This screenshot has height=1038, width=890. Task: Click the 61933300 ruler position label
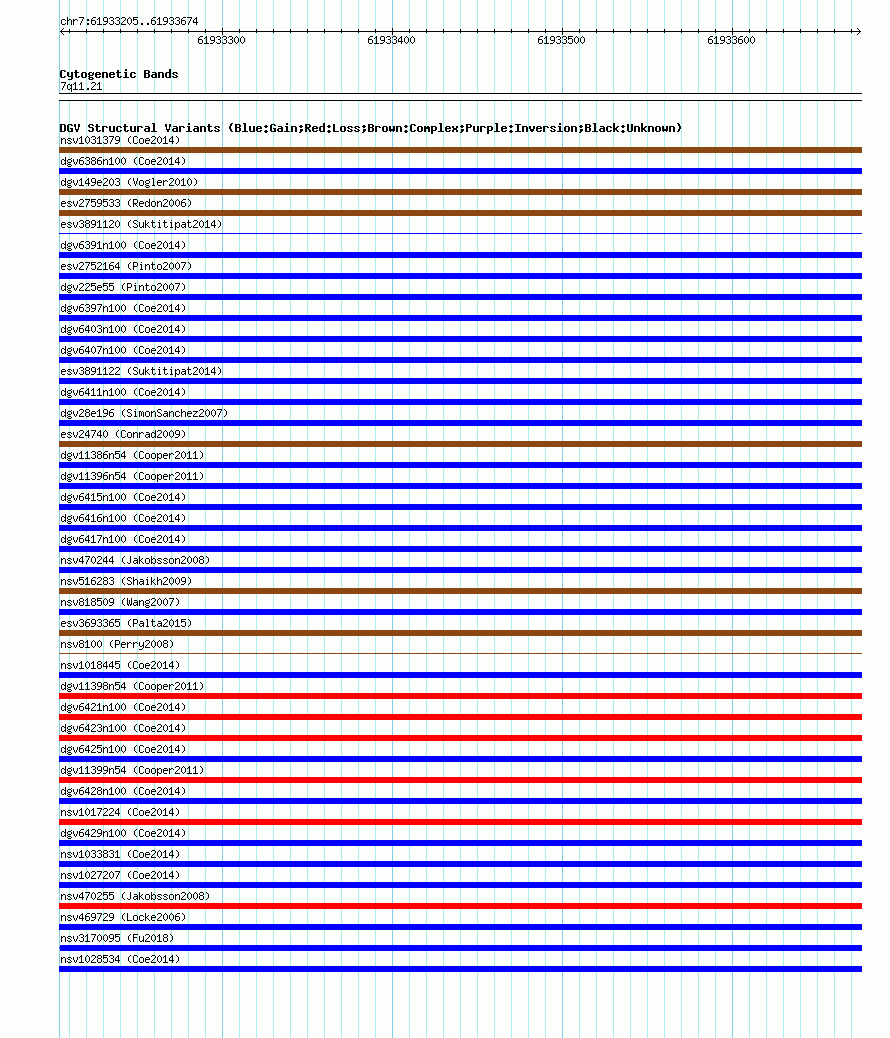click(221, 40)
